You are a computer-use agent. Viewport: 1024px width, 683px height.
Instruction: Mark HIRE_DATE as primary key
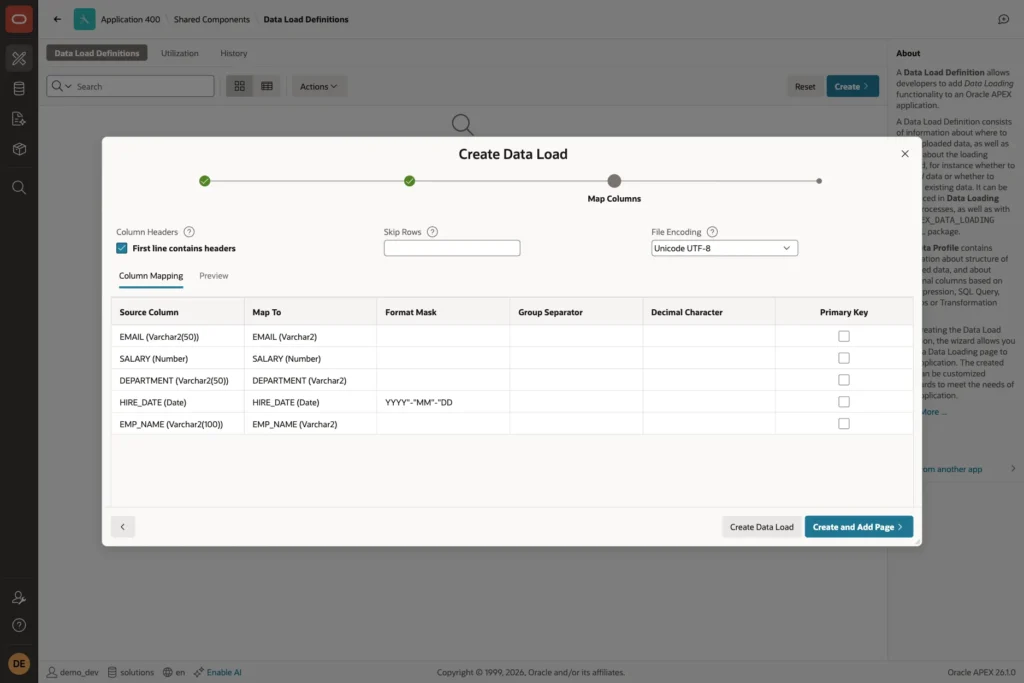click(844, 402)
